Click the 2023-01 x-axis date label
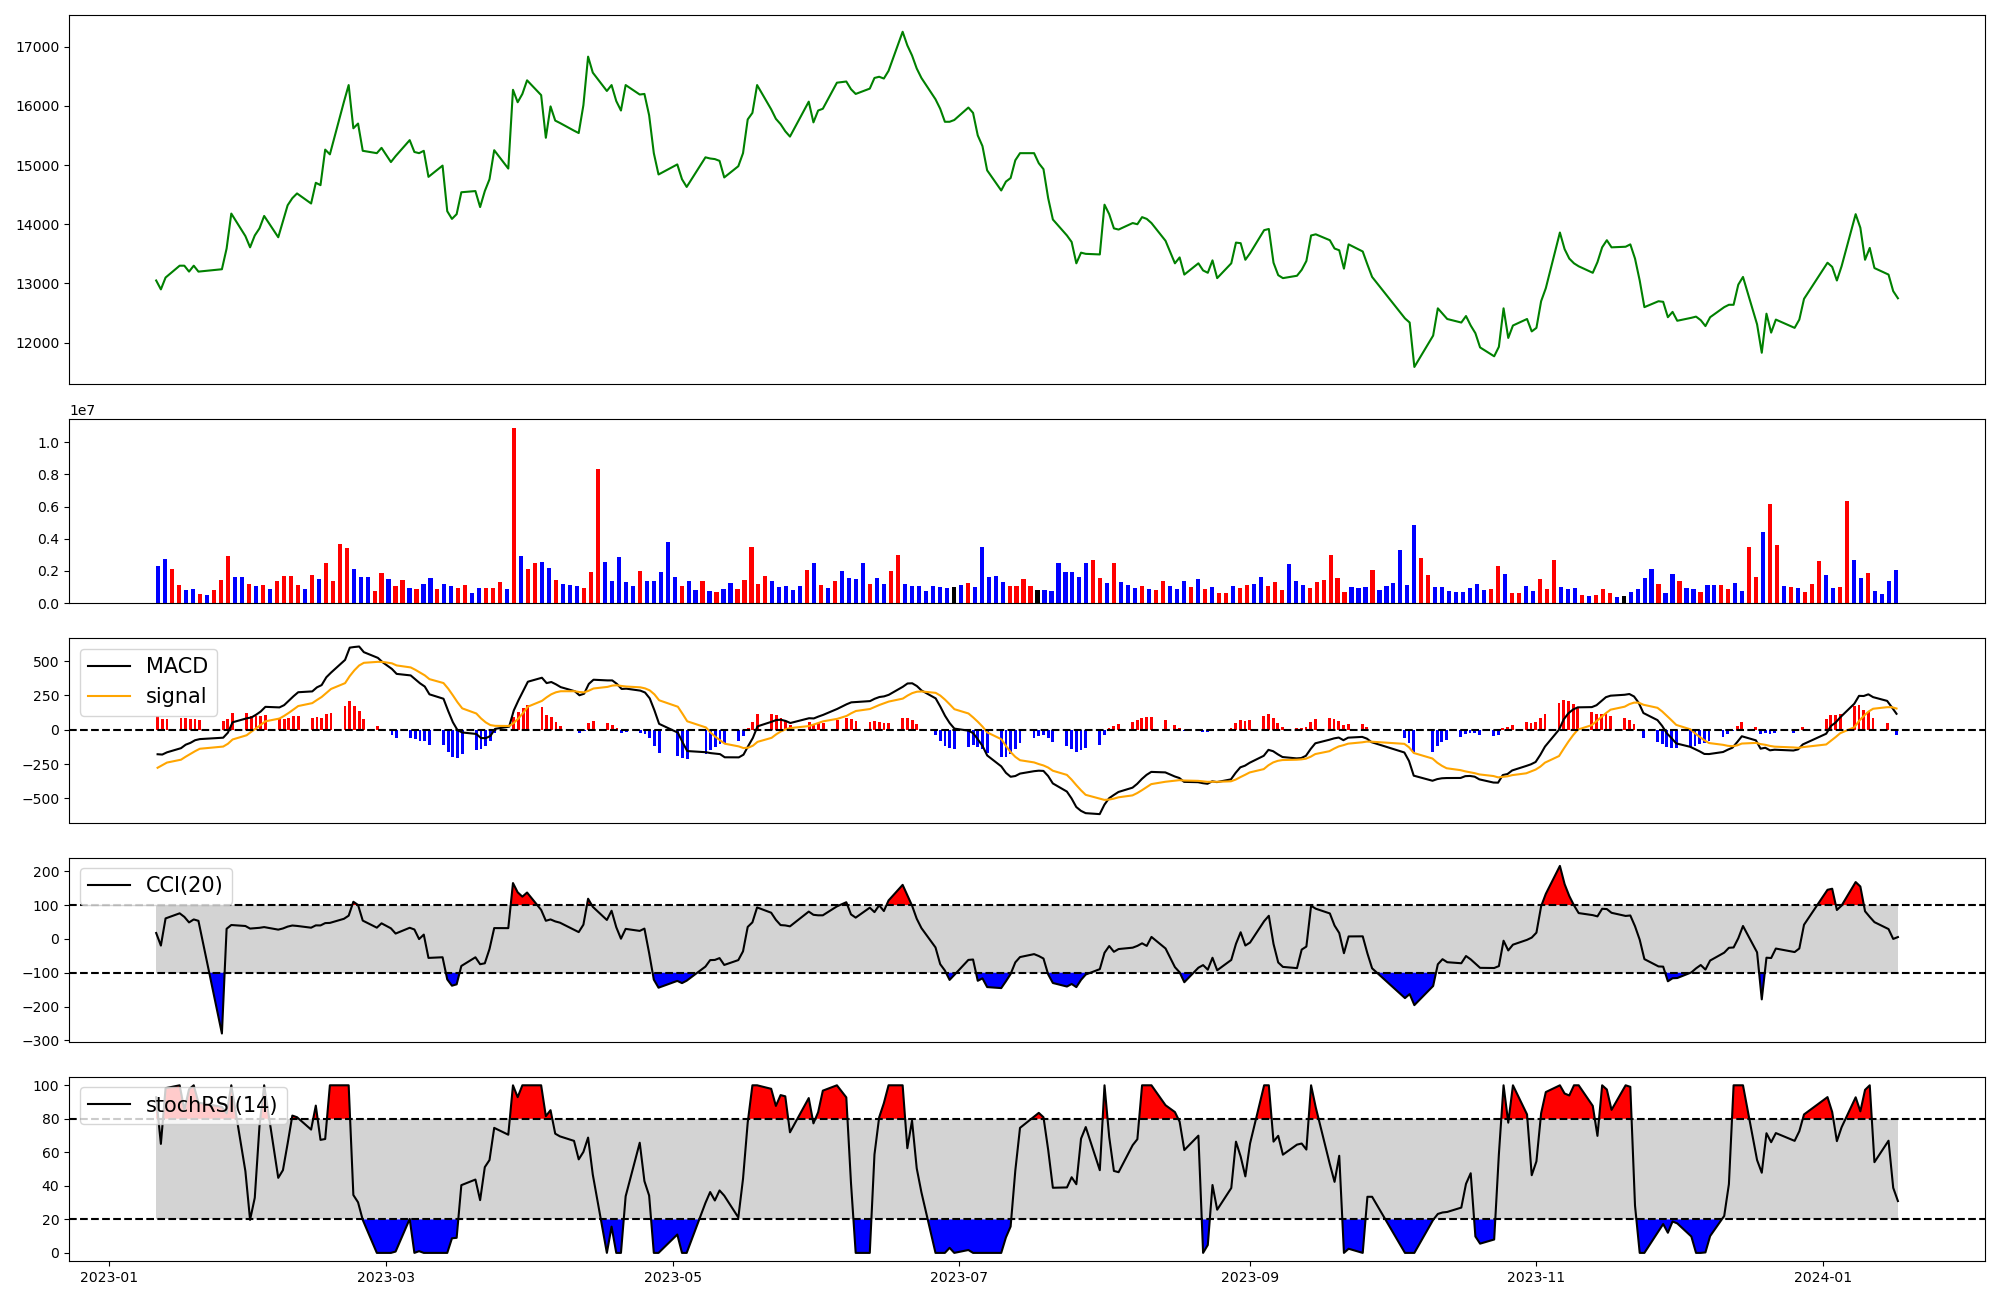The width and height of the screenshot is (2000, 1300). coord(108,1277)
